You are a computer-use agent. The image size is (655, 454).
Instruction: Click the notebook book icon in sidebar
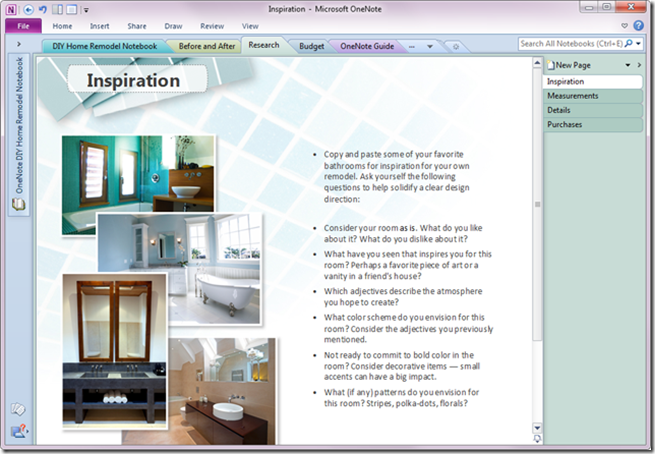[x=18, y=204]
